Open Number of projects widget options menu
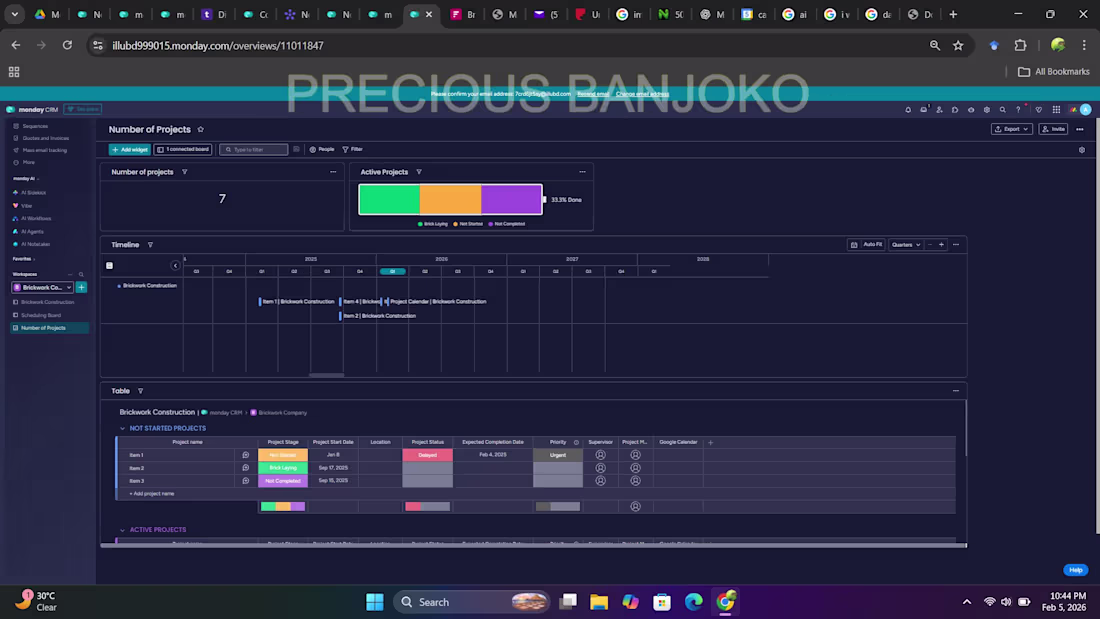The width and height of the screenshot is (1100, 619). pos(333,172)
